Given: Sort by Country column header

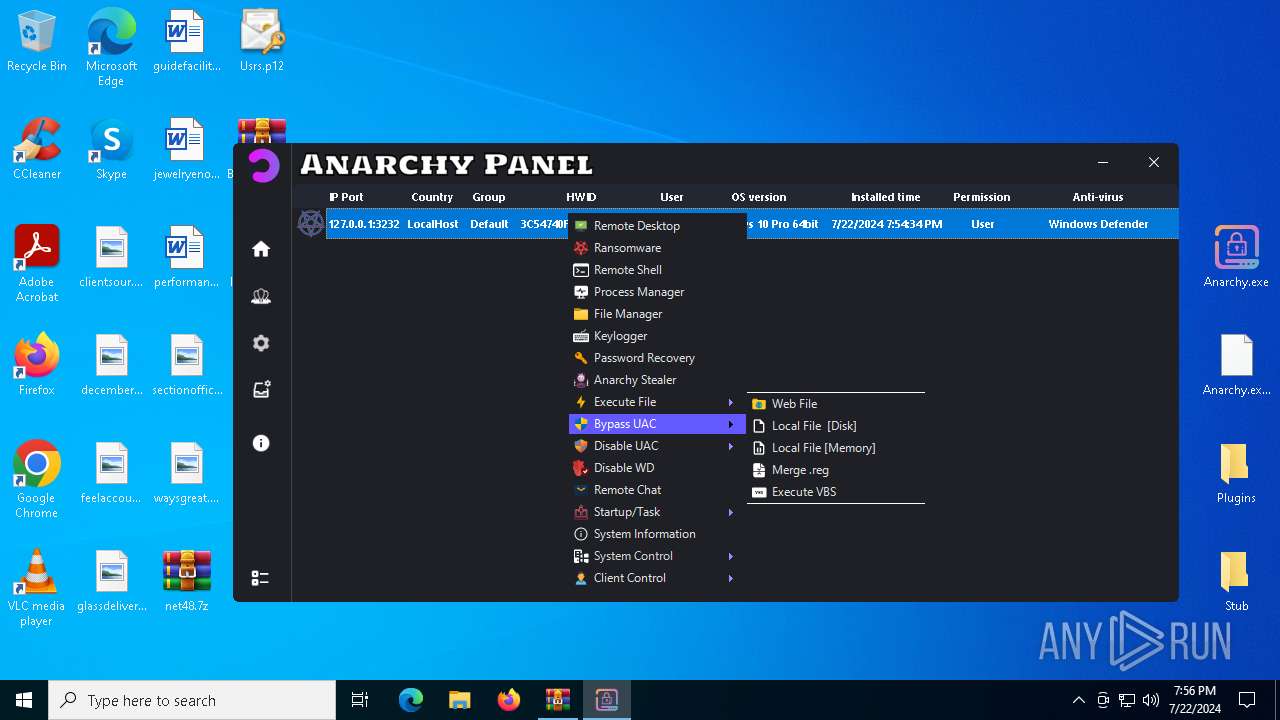Looking at the screenshot, I should click(432, 197).
